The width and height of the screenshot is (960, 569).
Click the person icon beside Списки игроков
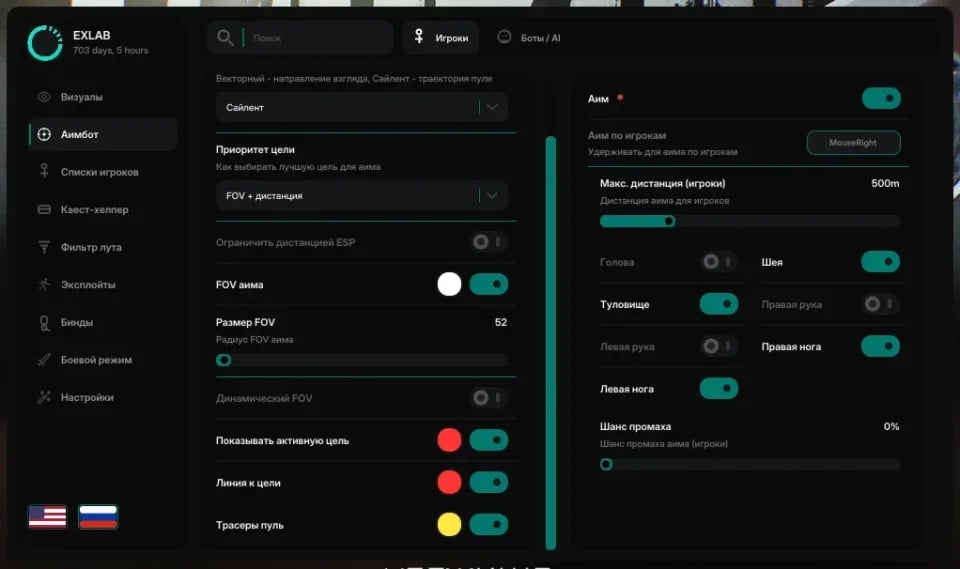[44, 171]
